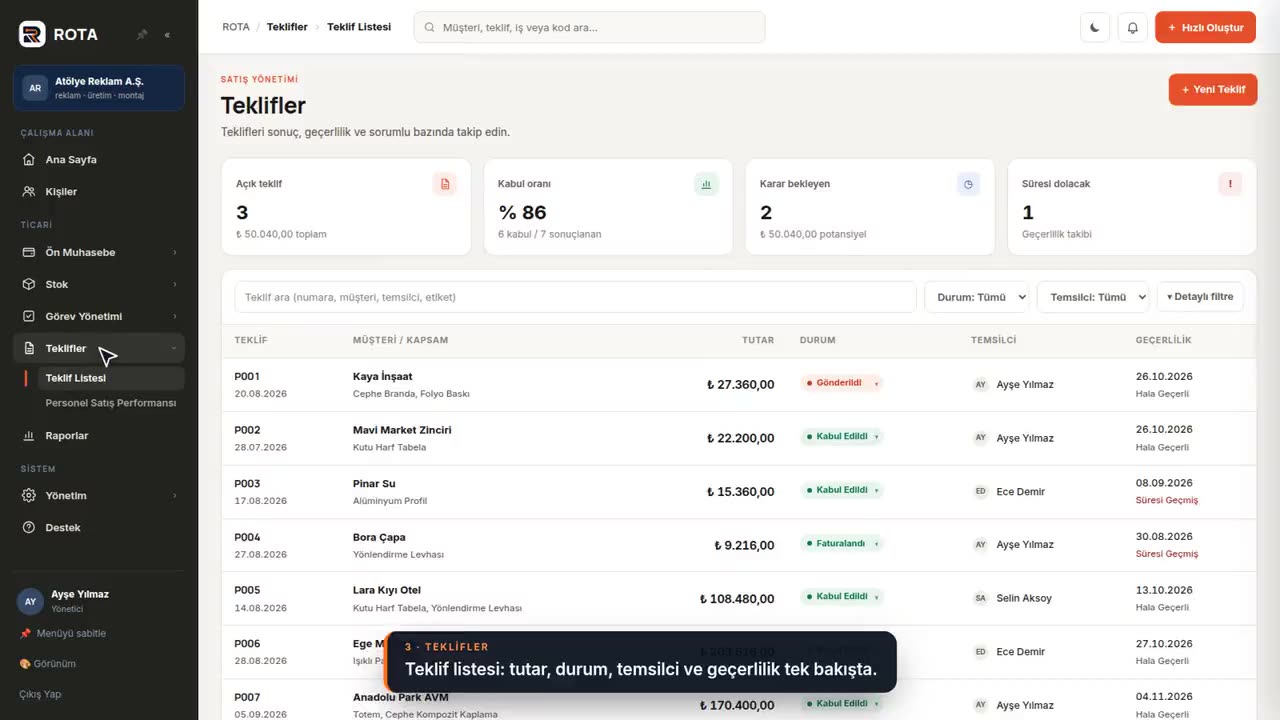The width and height of the screenshot is (1280, 720).
Task: Create a new offer with Yeni Teklif
Action: [x=1212, y=89]
